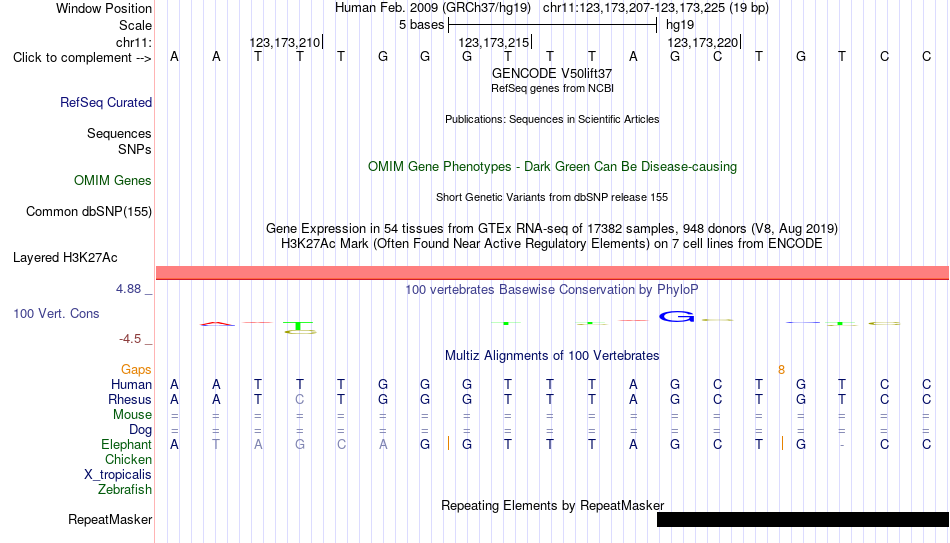950x543 pixels.
Task: Click the GENCODE V50lift37 track title
Action: [x=552, y=73]
